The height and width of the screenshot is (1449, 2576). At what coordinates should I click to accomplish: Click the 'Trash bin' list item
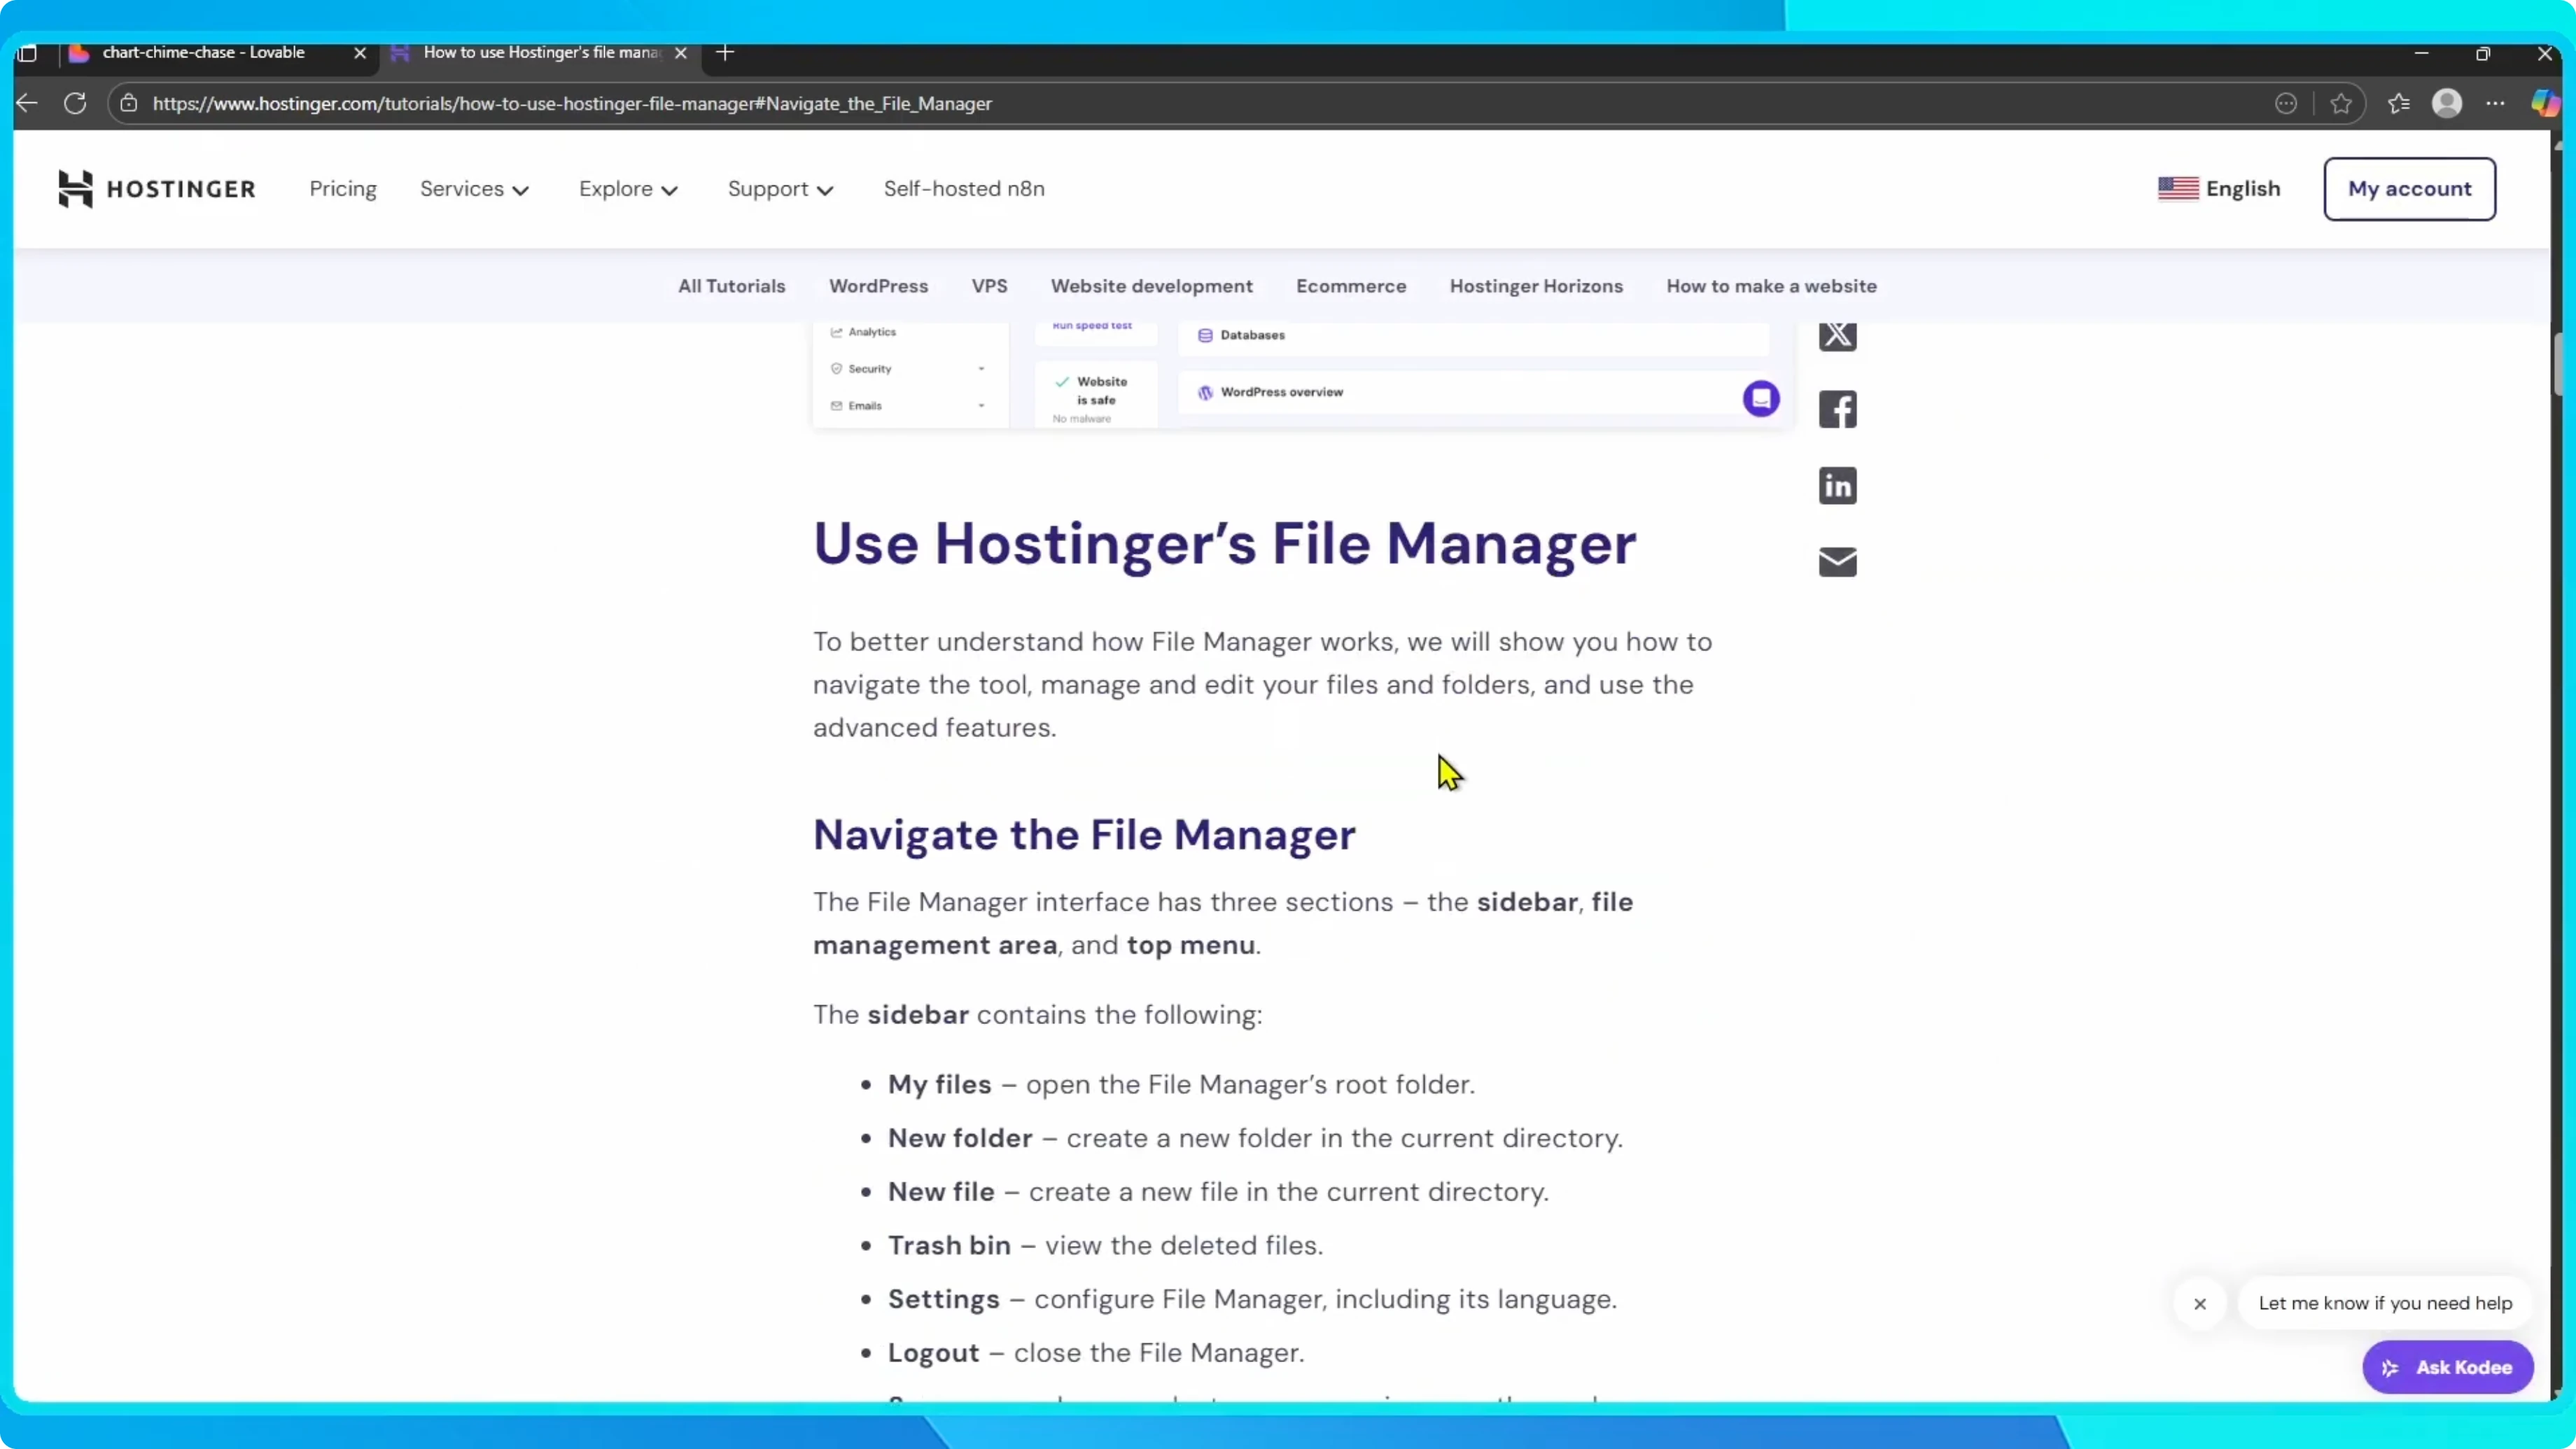click(x=1105, y=1245)
